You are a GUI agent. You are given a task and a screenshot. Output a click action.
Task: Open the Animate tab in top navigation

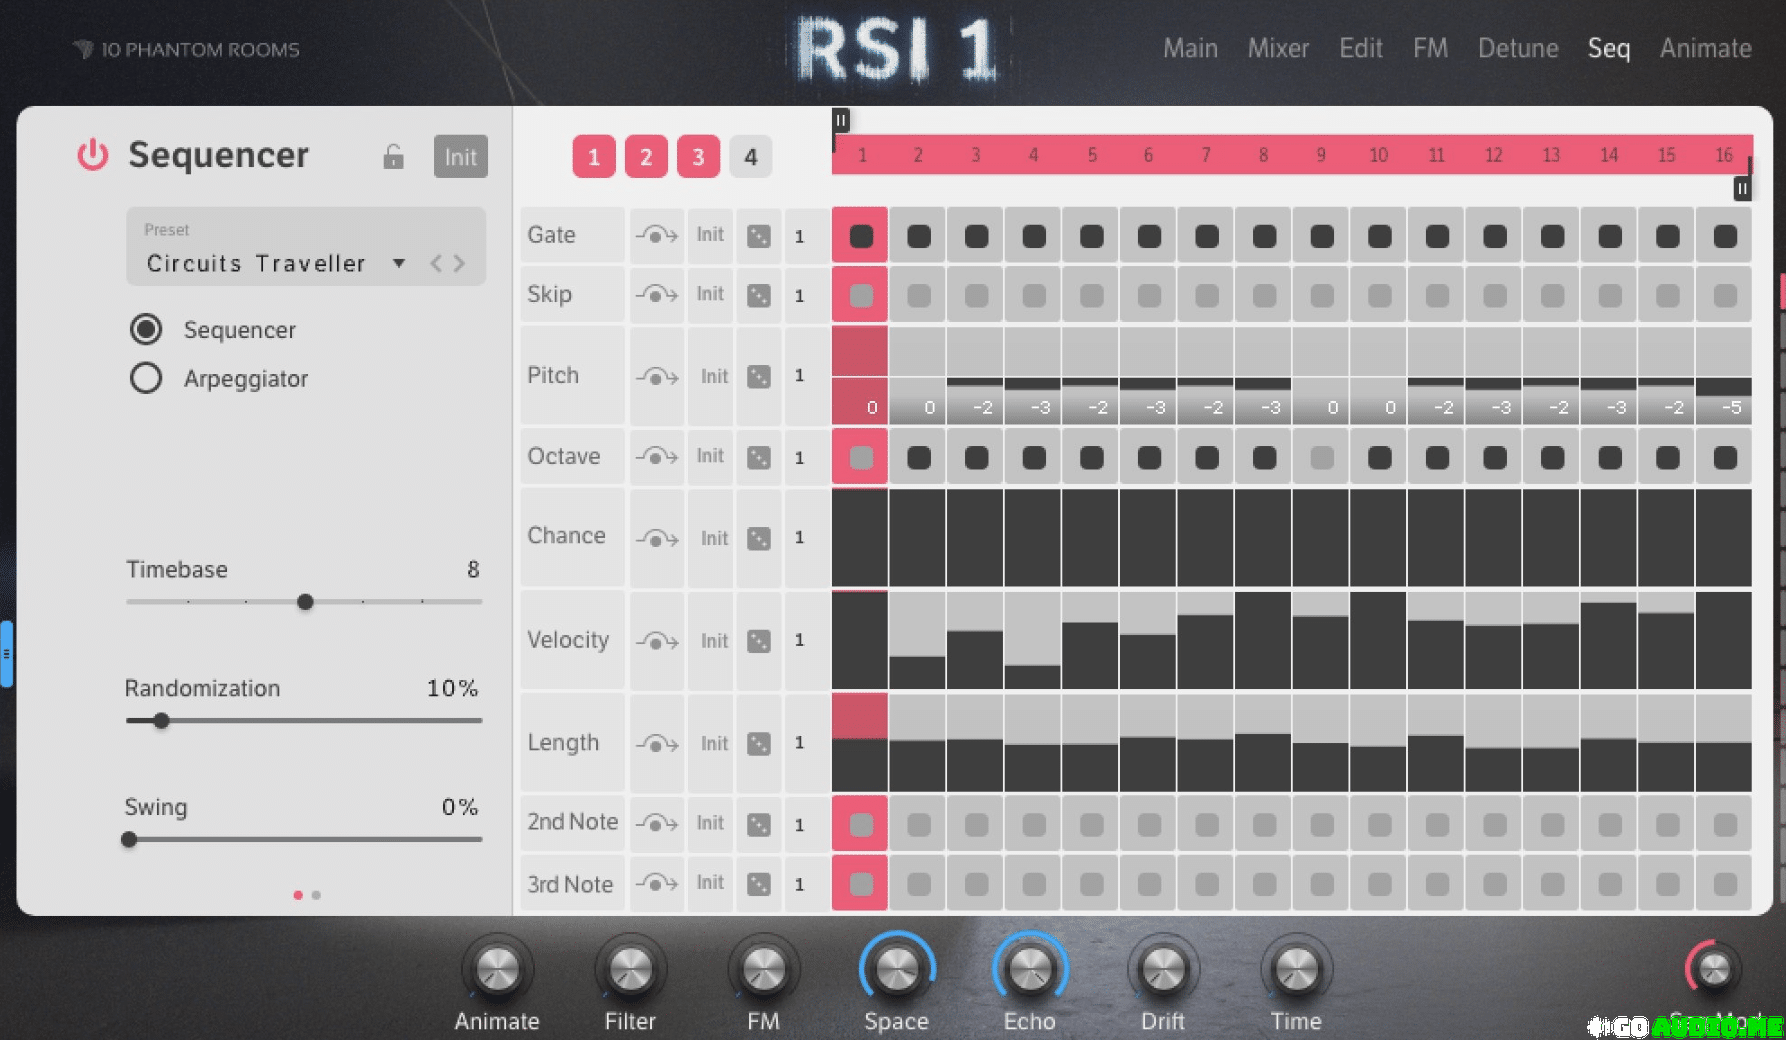tap(1705, 48)
